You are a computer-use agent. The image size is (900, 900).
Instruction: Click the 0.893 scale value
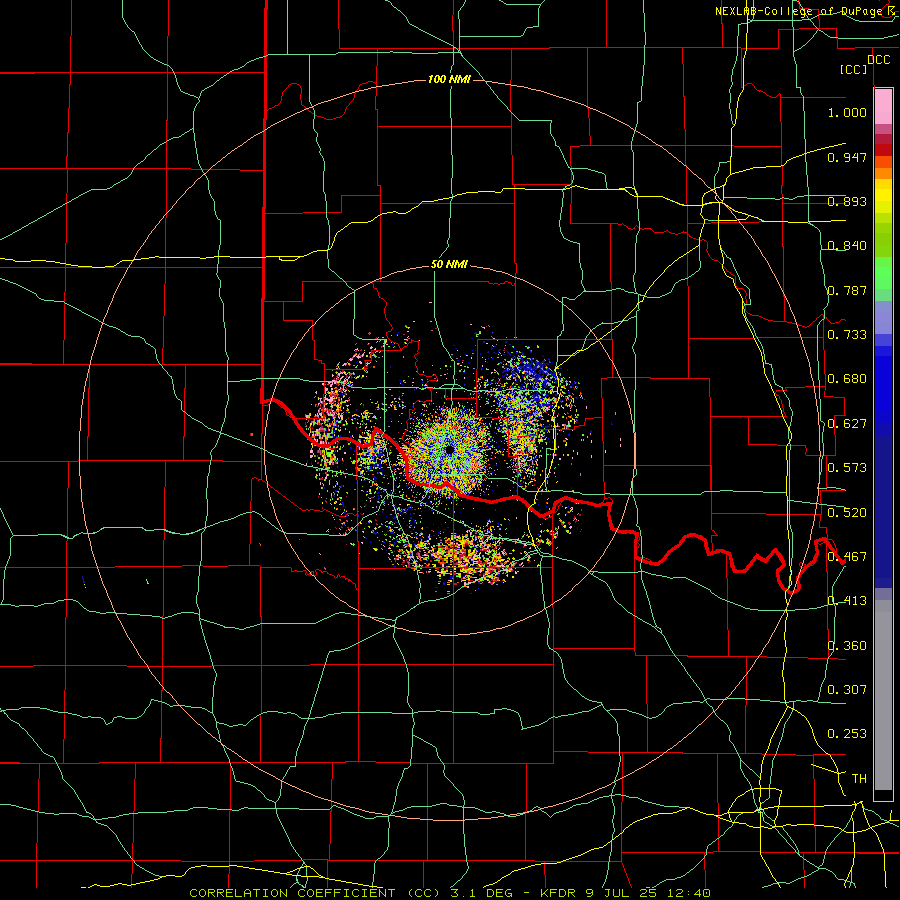pos(847,201)
